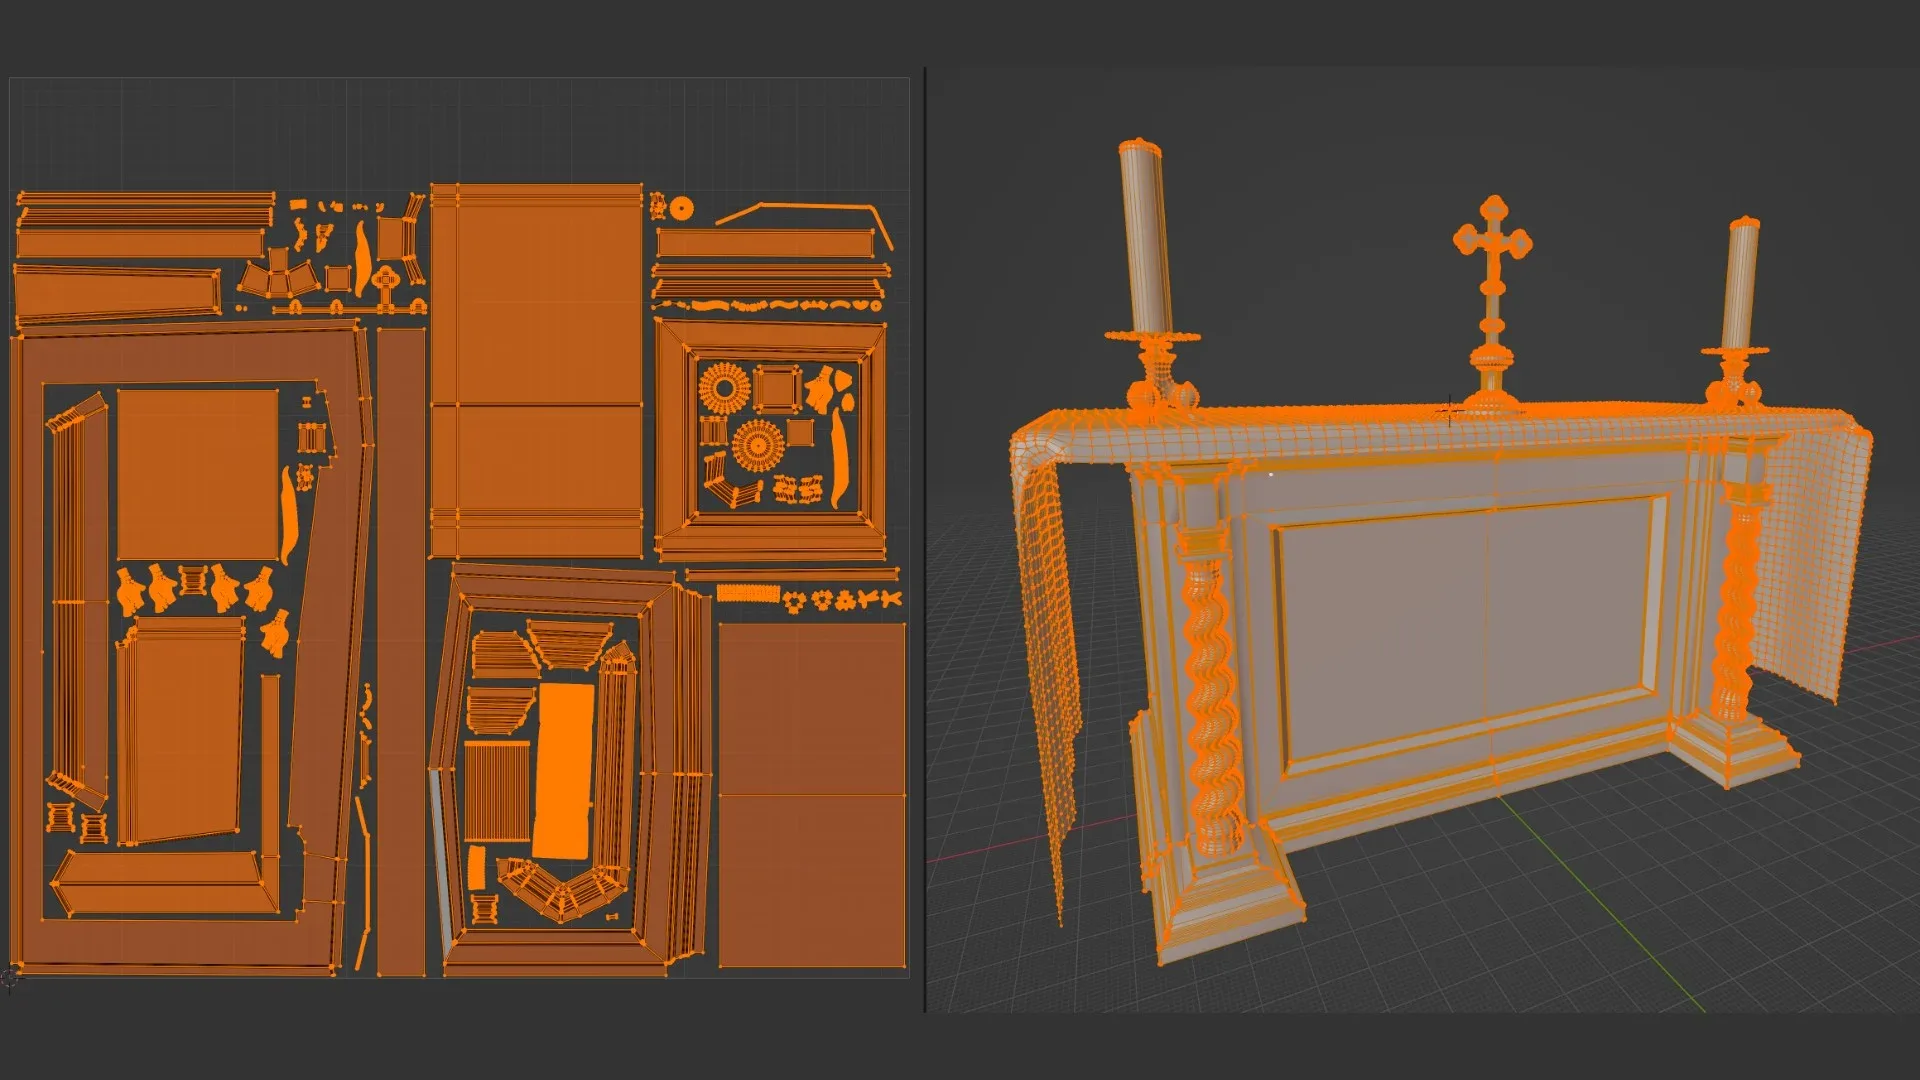Click the cross on top of the altar

click(1492, 247)
